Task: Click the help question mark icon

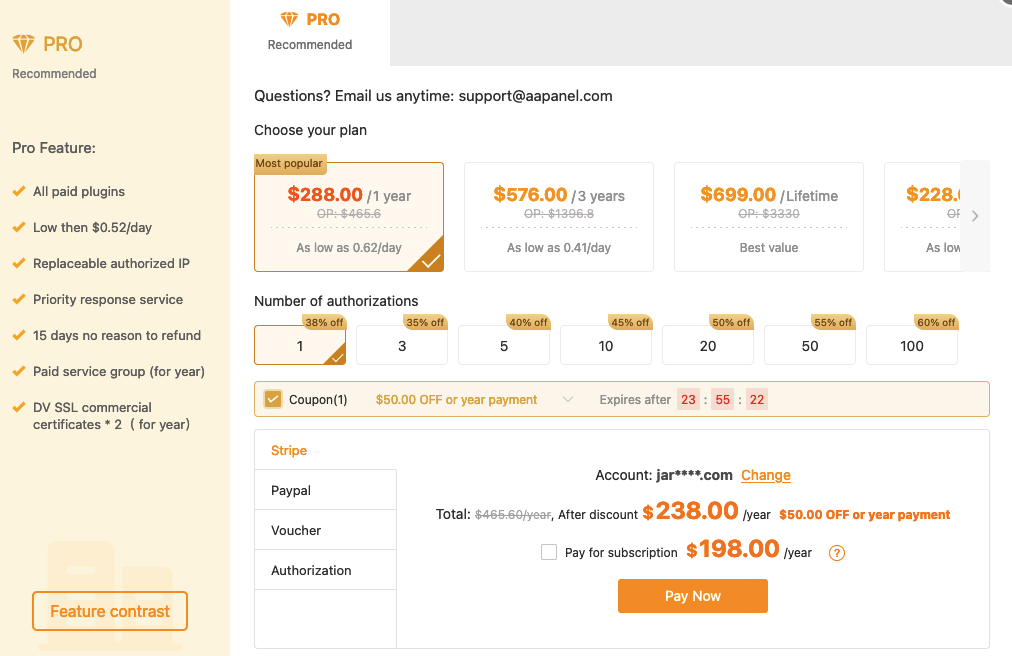Action: 838,553
